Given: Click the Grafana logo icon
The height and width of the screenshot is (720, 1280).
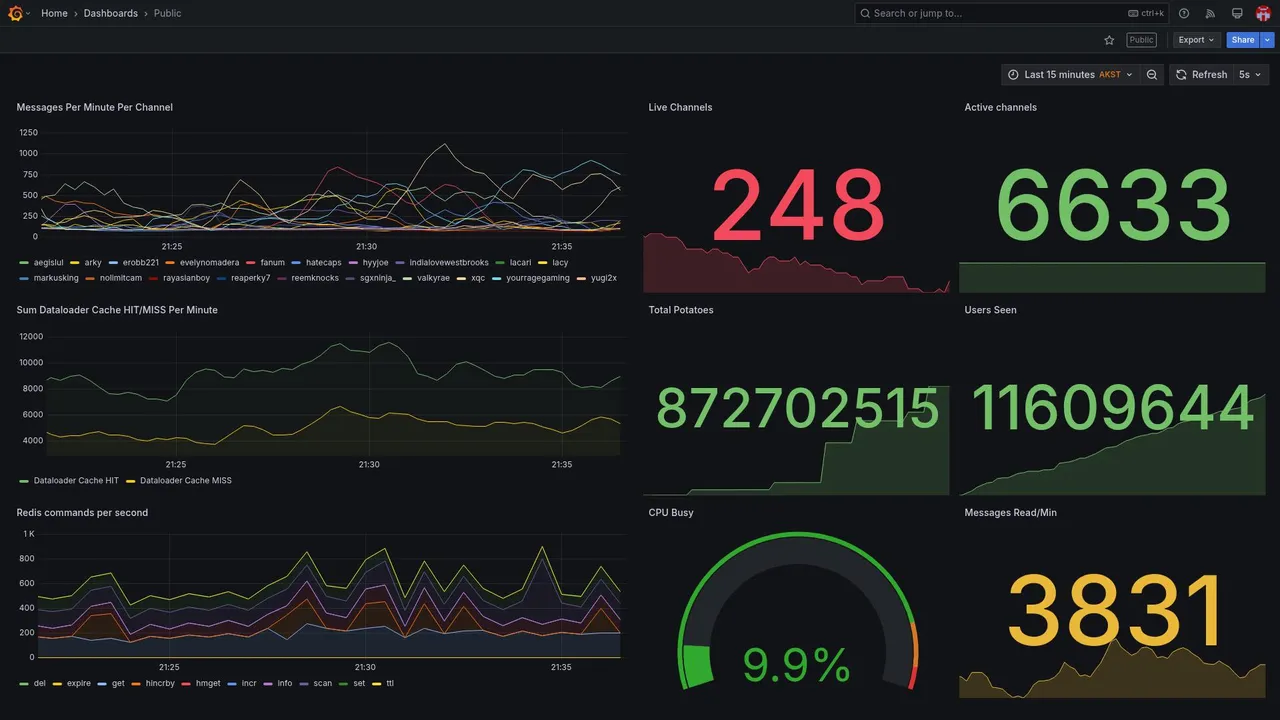Looking at the screenshot, I should click(16, 13).
